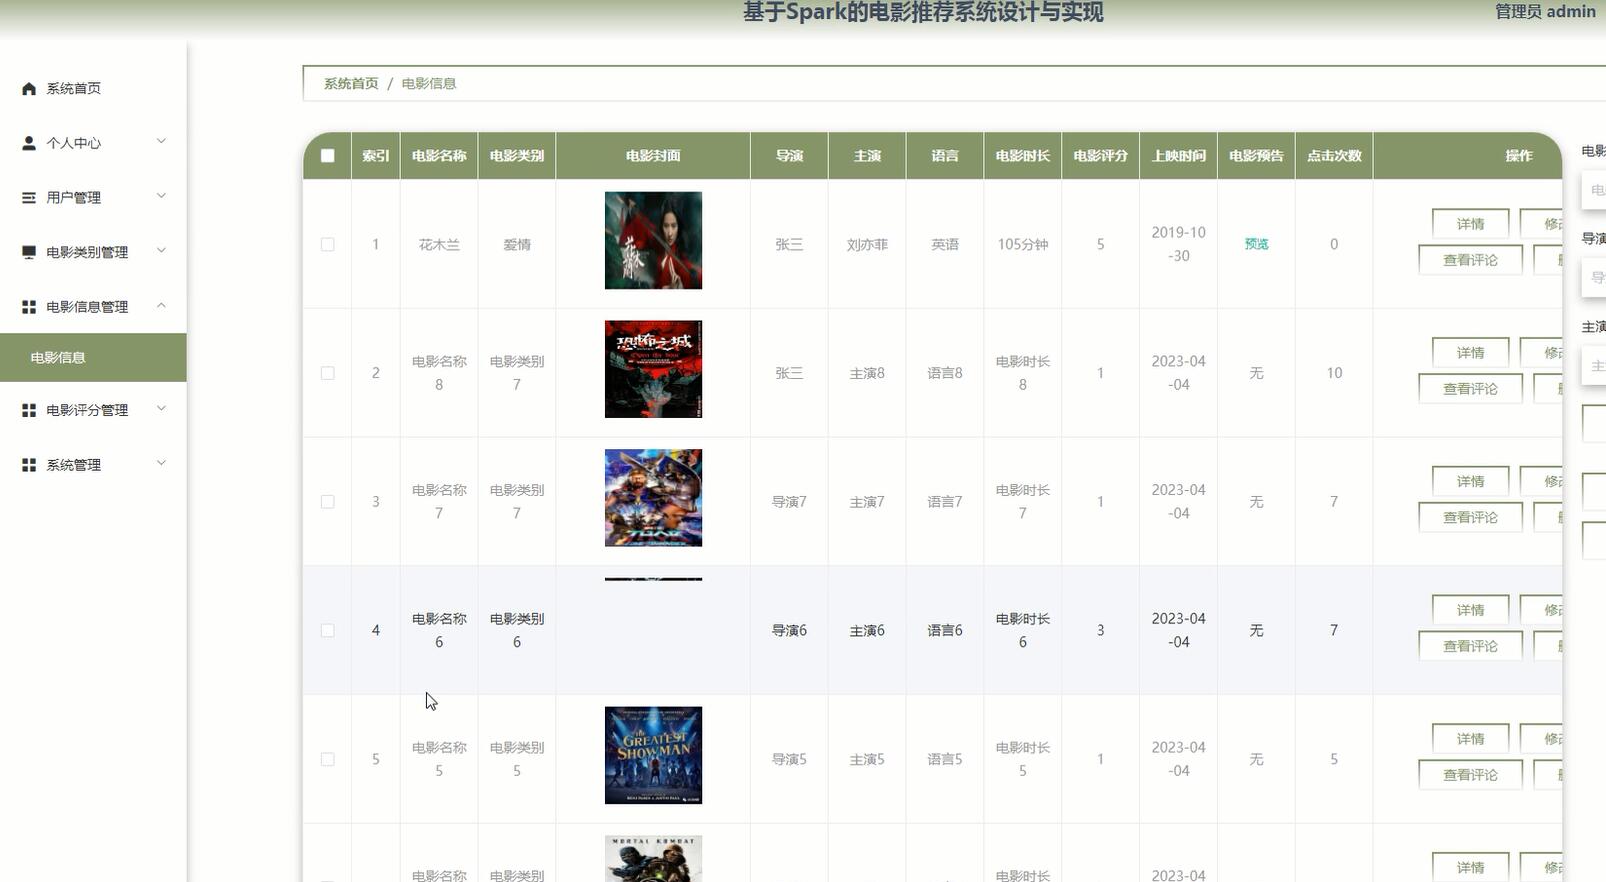
Task: Click the 上映时间 column header
Action: (x=1178, y=156)
